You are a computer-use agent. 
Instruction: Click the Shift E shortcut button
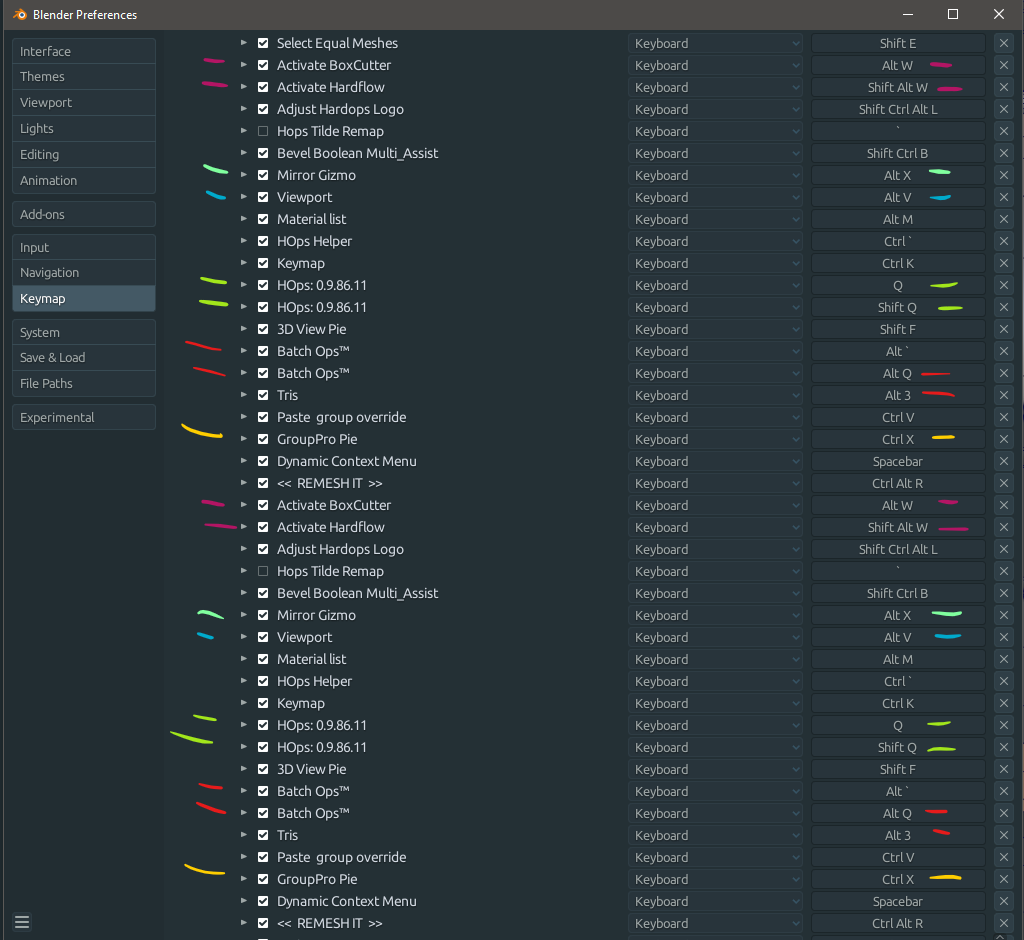898,44
